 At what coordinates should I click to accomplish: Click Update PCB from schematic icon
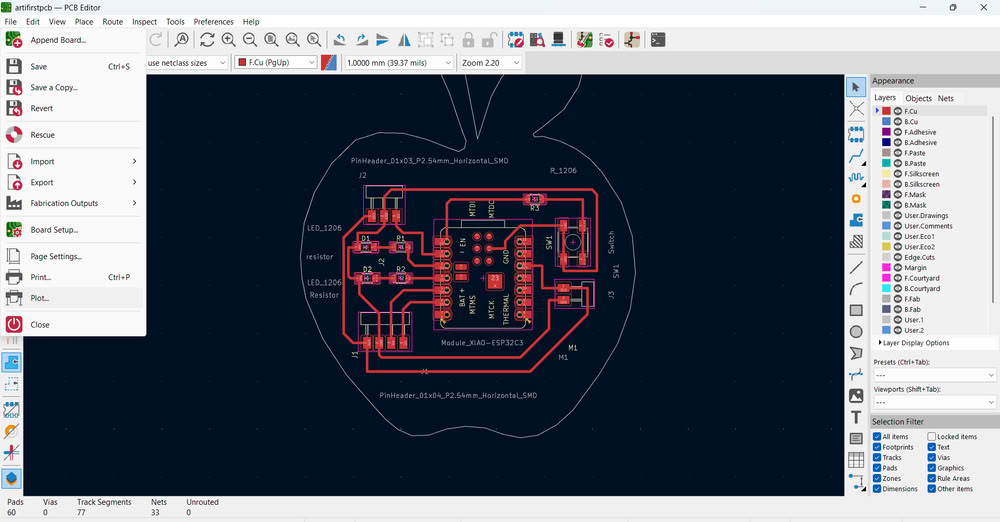(584, 40)
